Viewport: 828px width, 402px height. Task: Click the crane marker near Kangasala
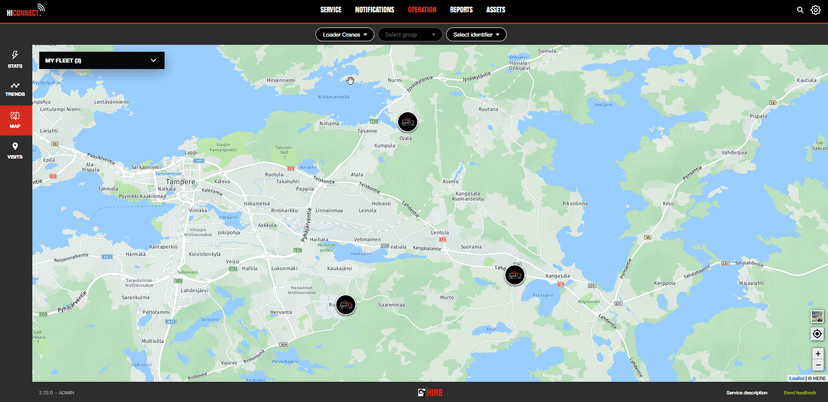pos(515,275)
